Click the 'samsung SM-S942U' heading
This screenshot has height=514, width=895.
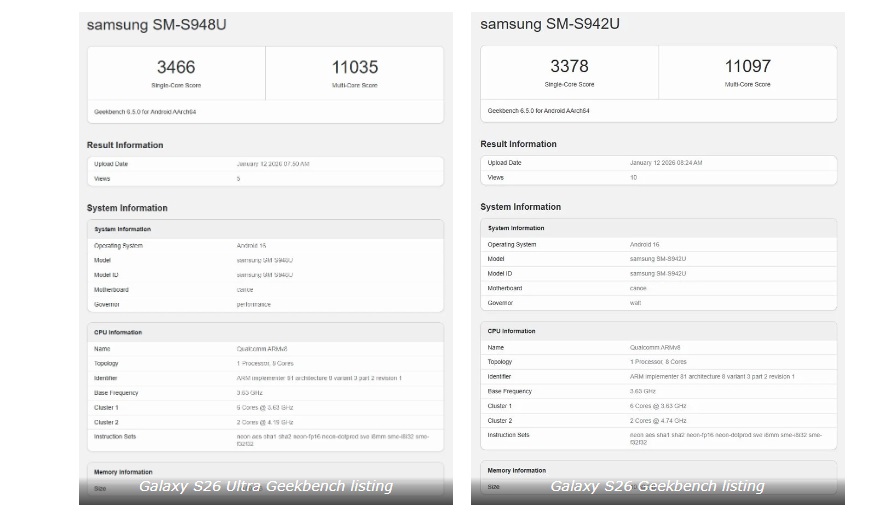(x=550, y=24)
